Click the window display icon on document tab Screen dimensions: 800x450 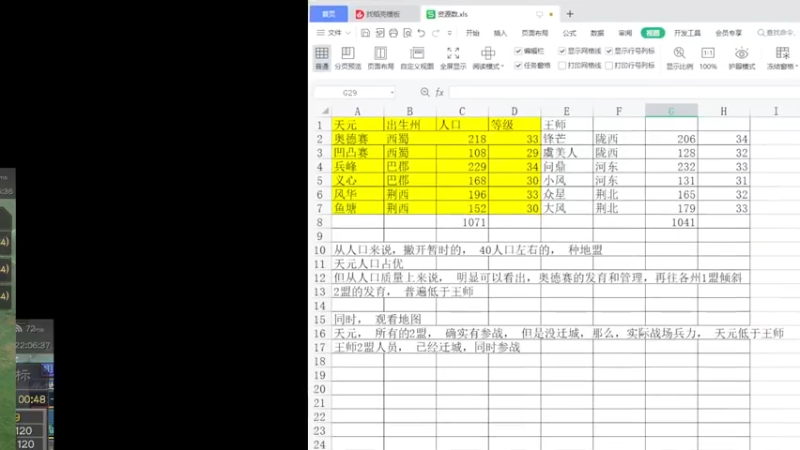tap(539, 14)
